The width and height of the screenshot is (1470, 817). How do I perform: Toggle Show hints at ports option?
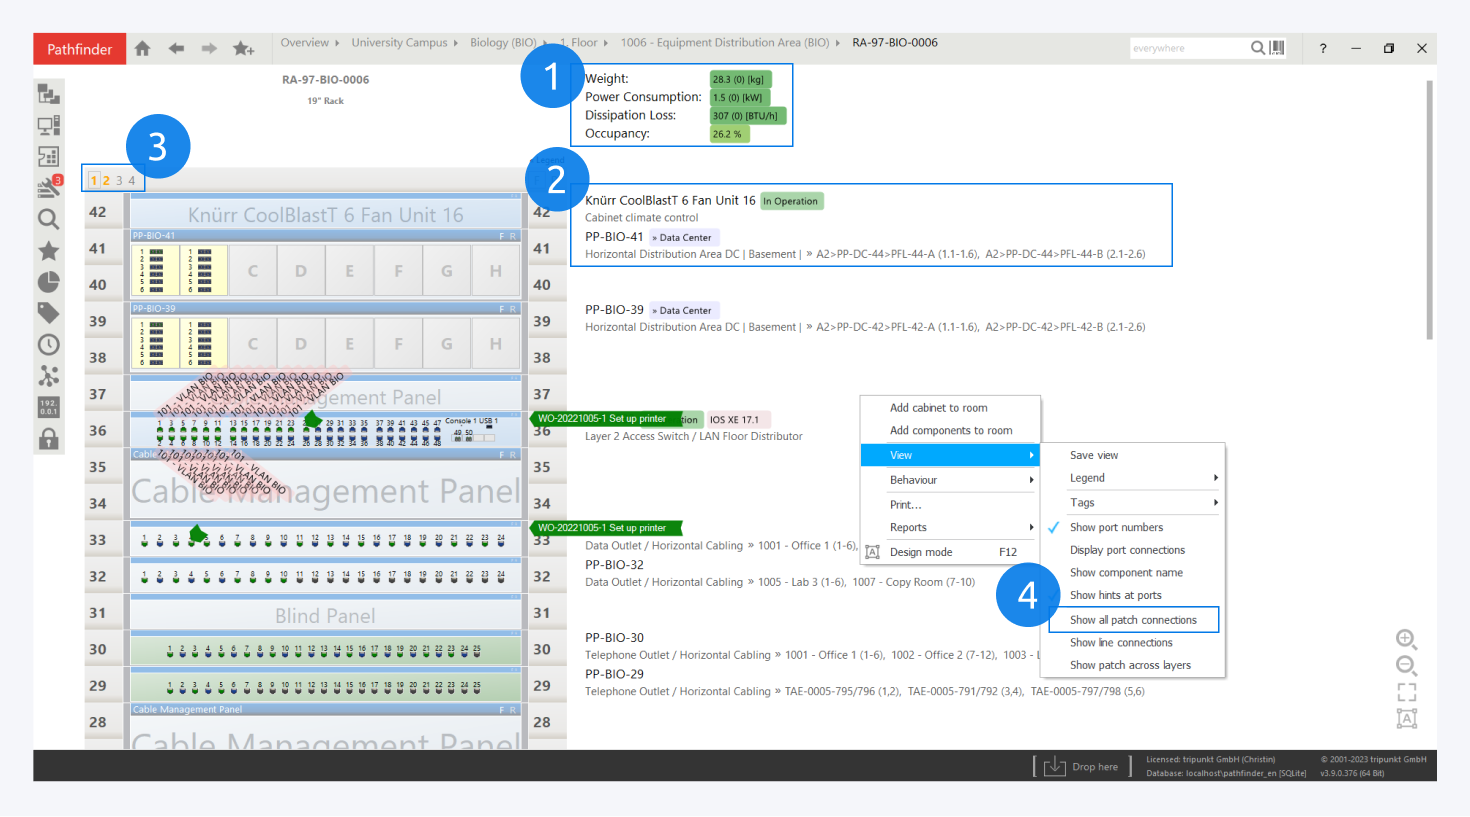(x=1115, y=595)
